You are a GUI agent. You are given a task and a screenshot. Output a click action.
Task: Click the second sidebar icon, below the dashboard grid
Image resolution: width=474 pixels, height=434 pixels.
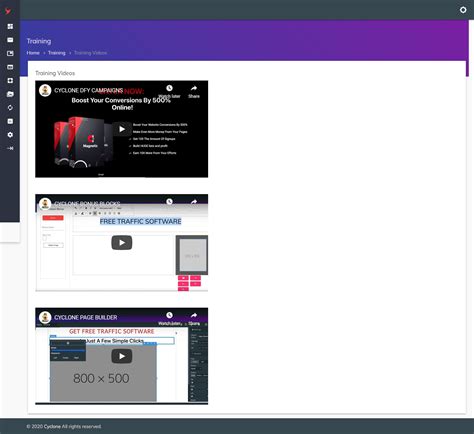[10, 40]
